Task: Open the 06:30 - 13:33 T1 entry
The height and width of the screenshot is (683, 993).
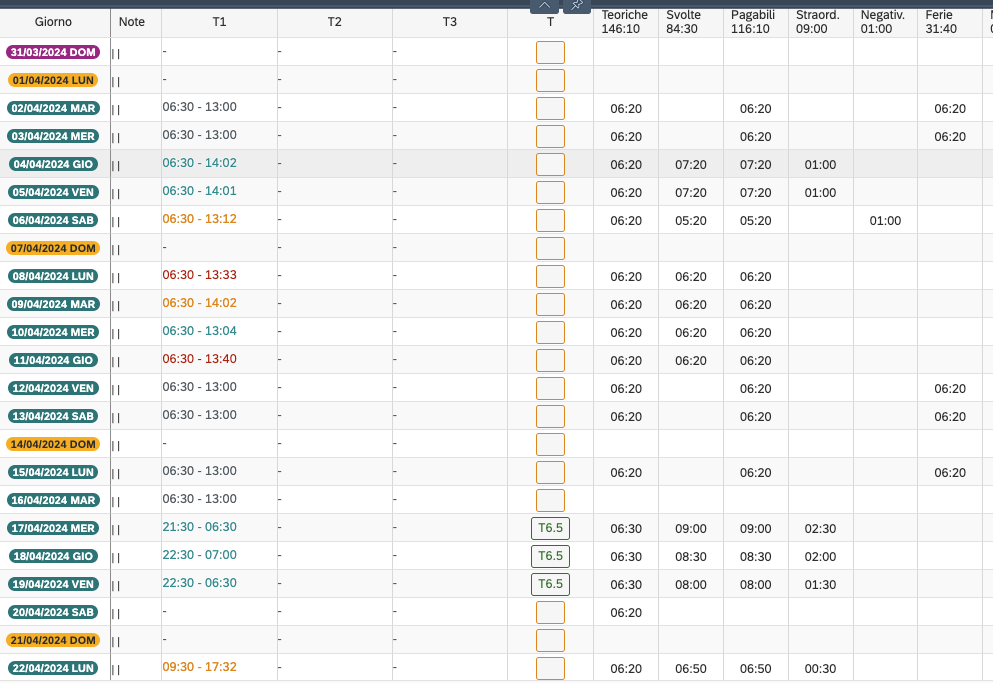Action: point(199,275)
